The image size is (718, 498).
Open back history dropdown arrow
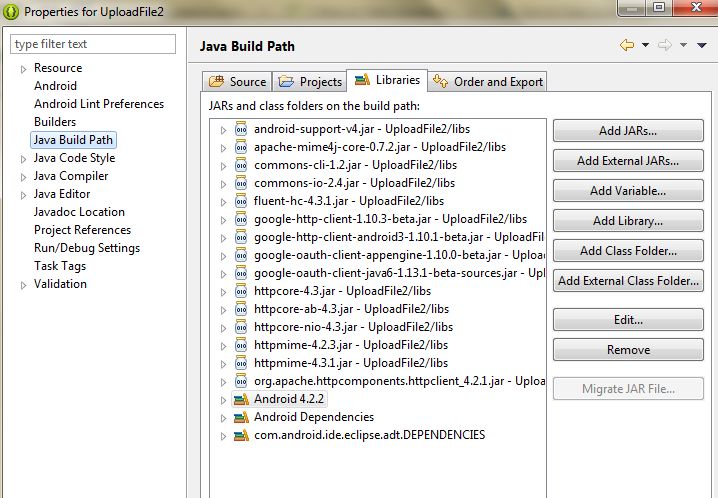[645, 45]
